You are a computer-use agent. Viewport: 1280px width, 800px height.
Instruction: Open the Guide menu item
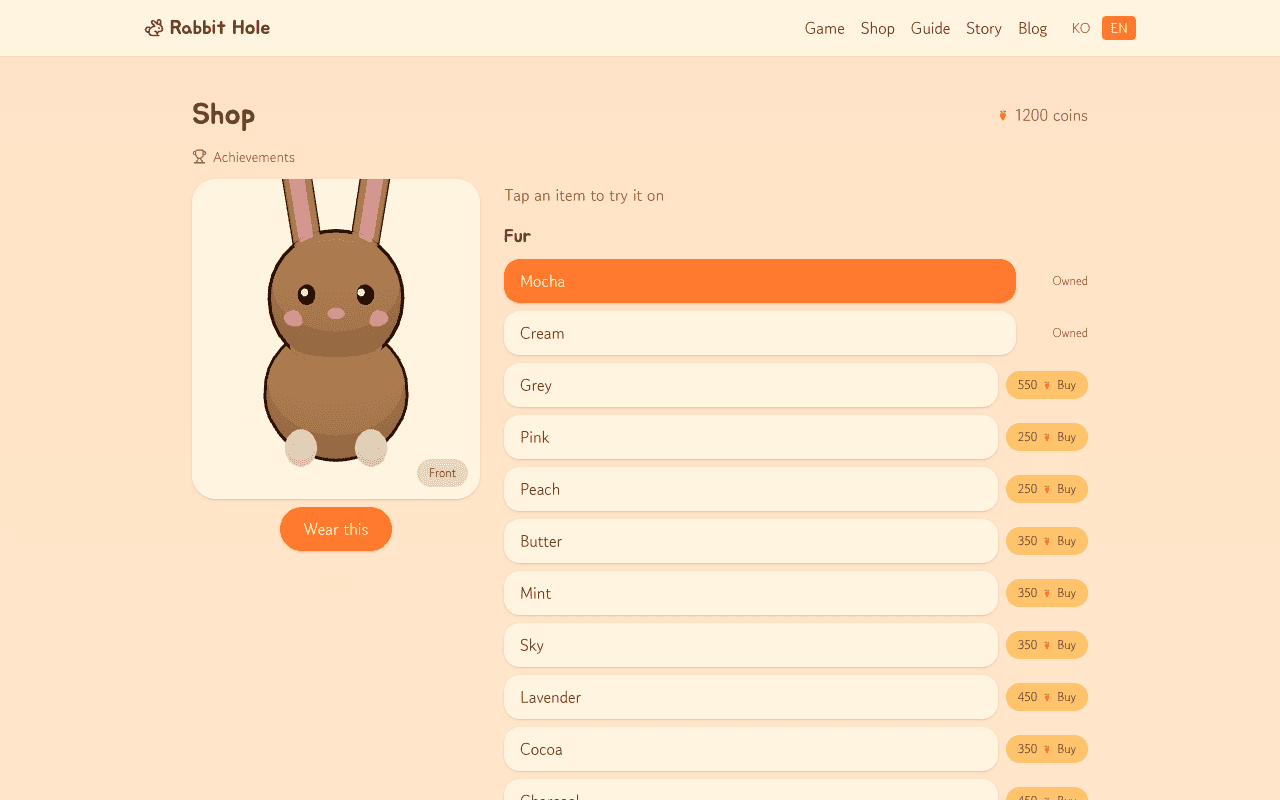click(x=930, y=28)
